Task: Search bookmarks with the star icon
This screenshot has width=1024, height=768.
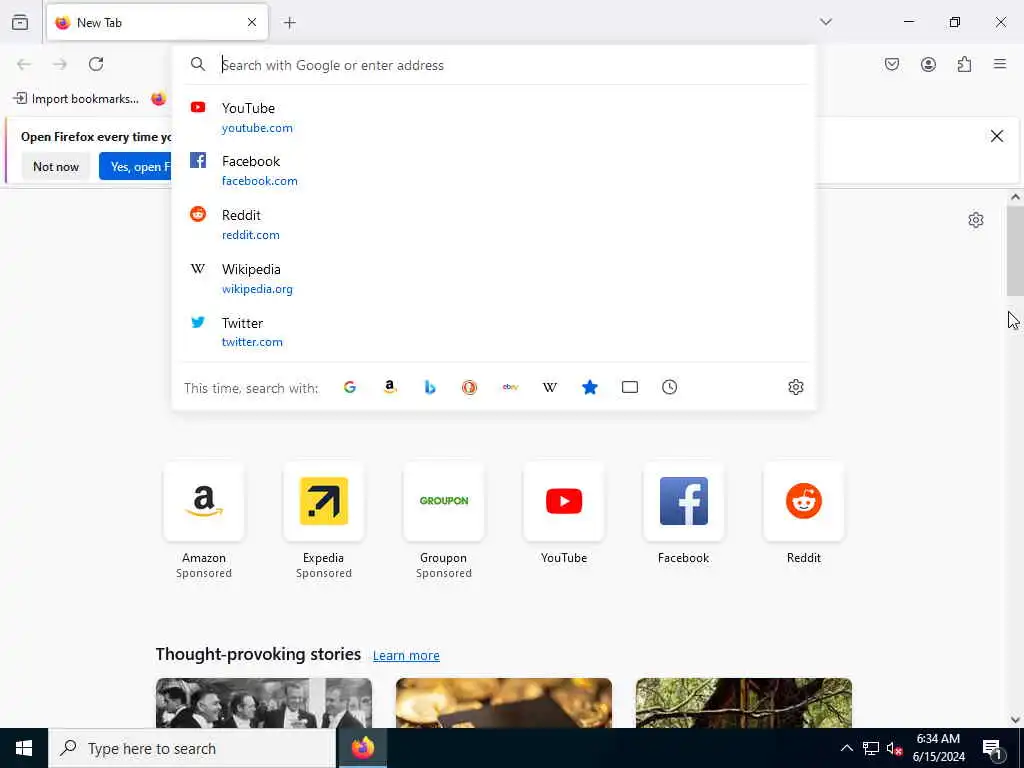Action: pos(590,387)
